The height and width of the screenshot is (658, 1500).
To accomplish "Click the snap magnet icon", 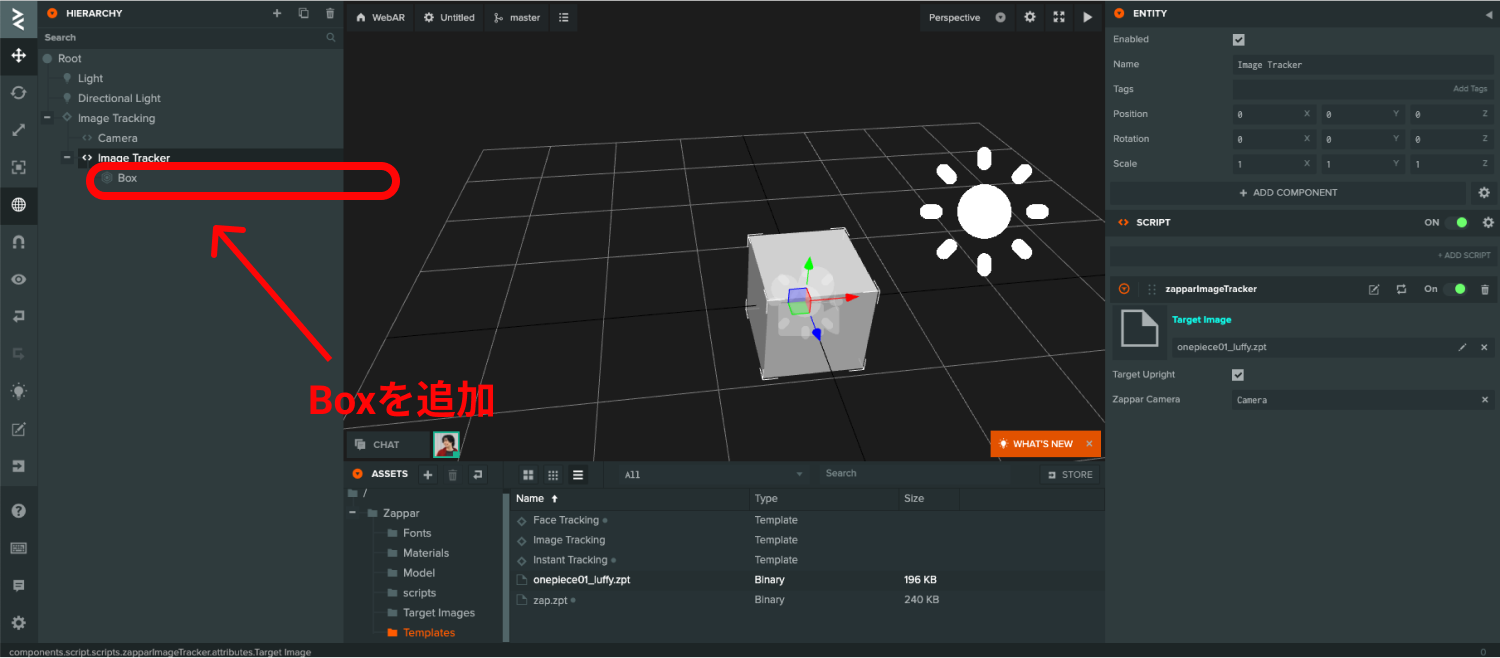I will click(x=18, y=242).
